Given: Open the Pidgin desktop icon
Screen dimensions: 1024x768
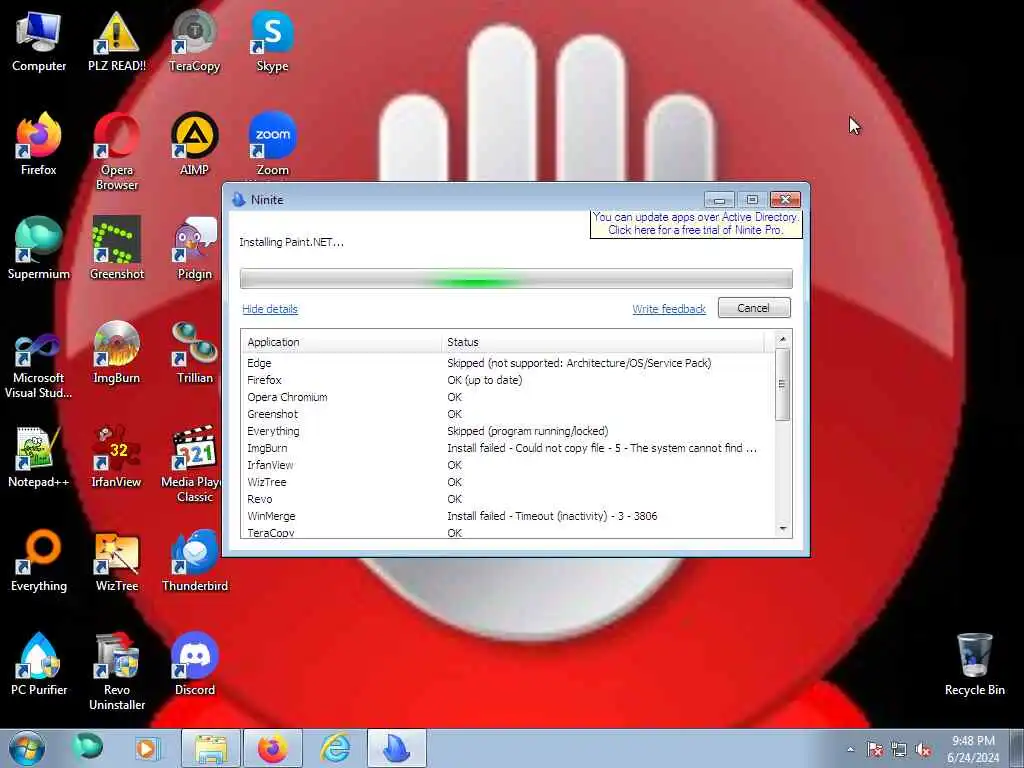Looking at the screenshot, I should click(x=194, y=248).
